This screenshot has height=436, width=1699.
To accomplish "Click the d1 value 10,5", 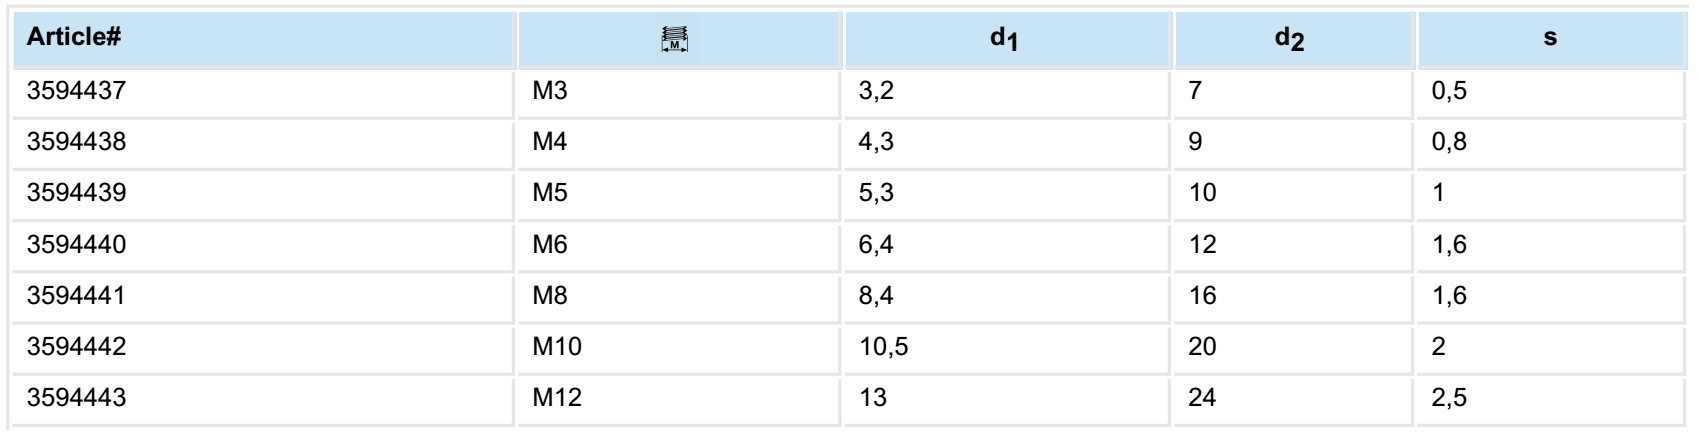I will [x=884, y=347].
